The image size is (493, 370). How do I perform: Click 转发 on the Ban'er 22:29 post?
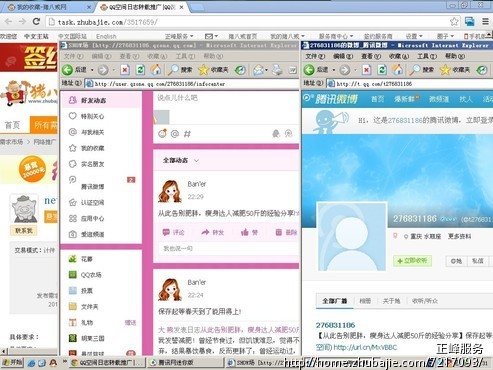tap(212, 232)
